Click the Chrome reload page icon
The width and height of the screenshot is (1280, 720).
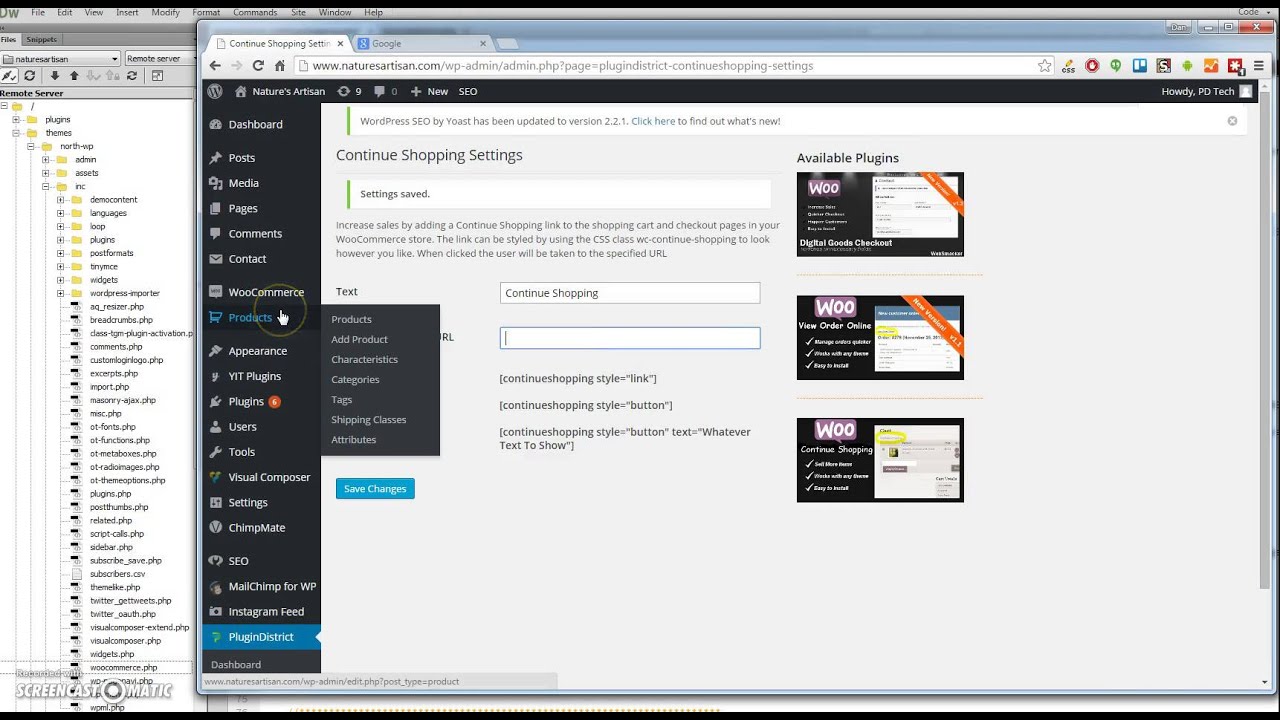click(x=258, y=65)
